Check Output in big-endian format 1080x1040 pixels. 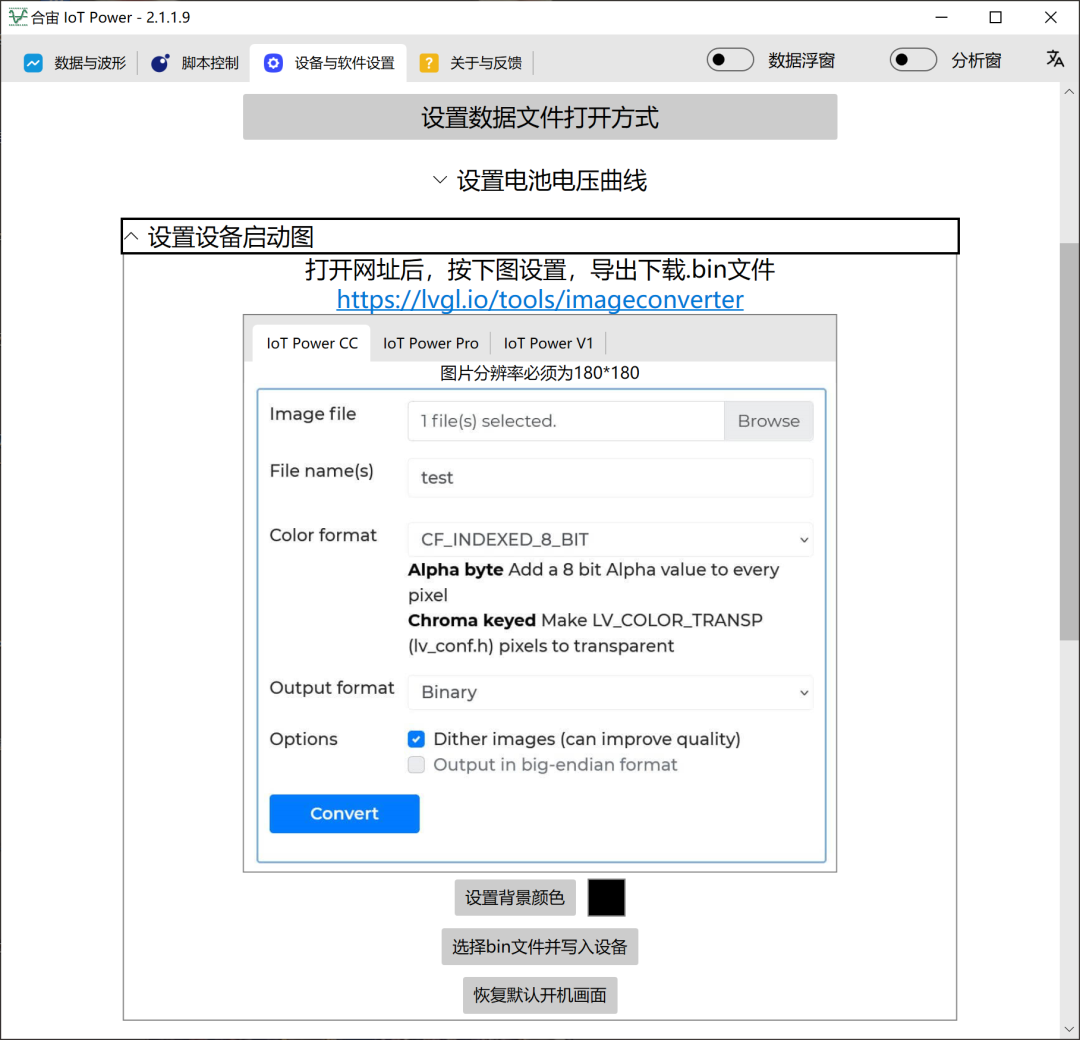tap(416, 765)
